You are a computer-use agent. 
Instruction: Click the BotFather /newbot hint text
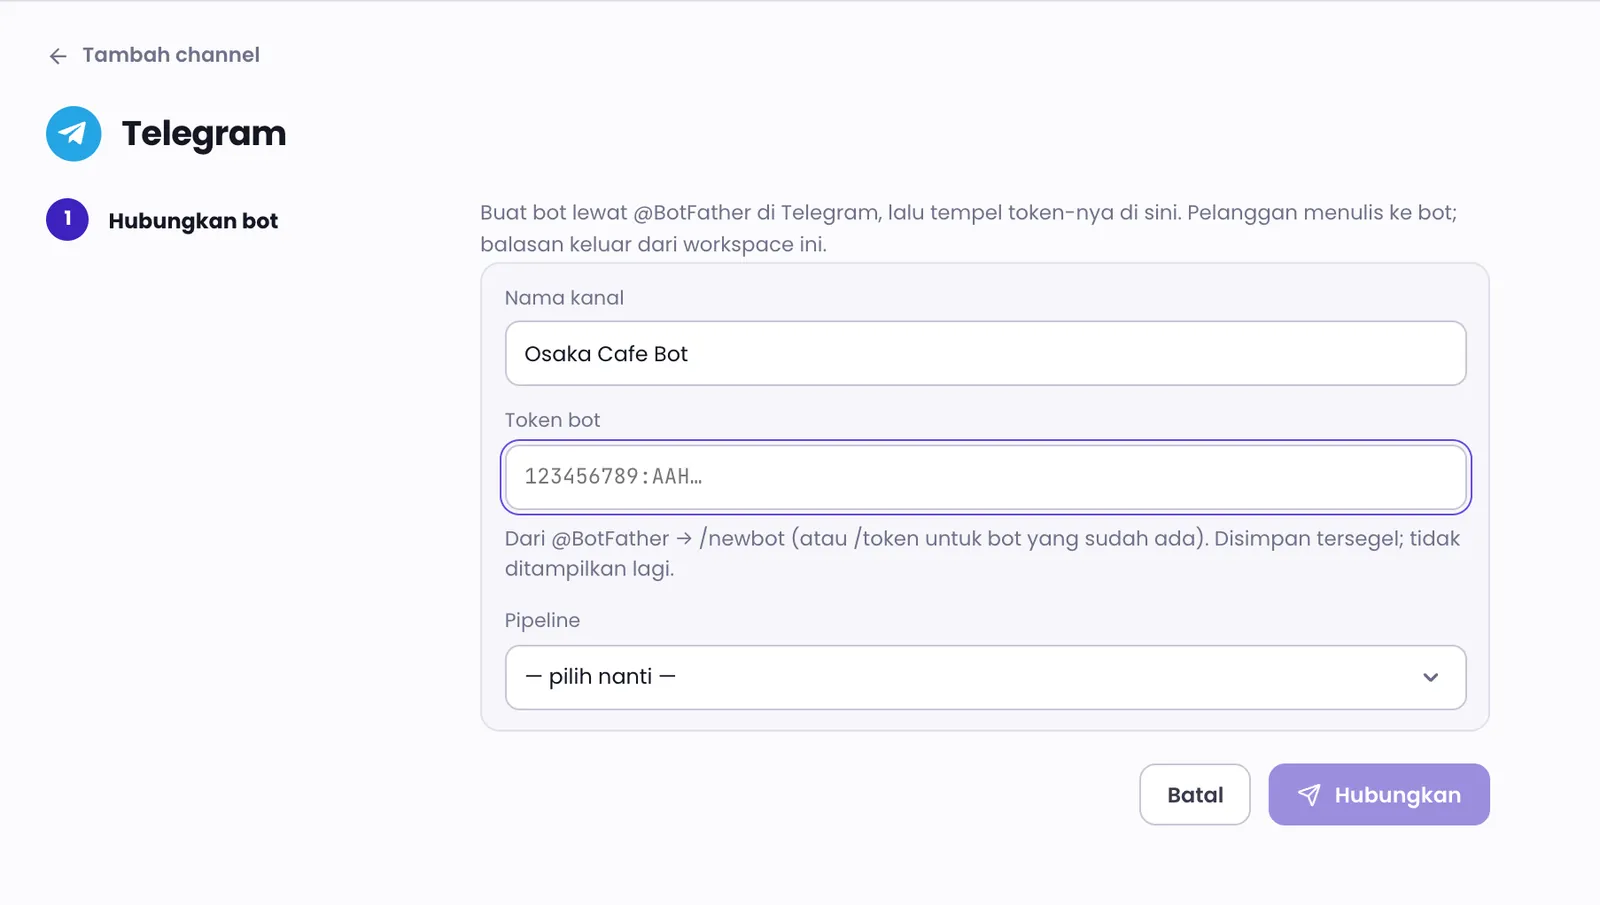tap(982, 553)
